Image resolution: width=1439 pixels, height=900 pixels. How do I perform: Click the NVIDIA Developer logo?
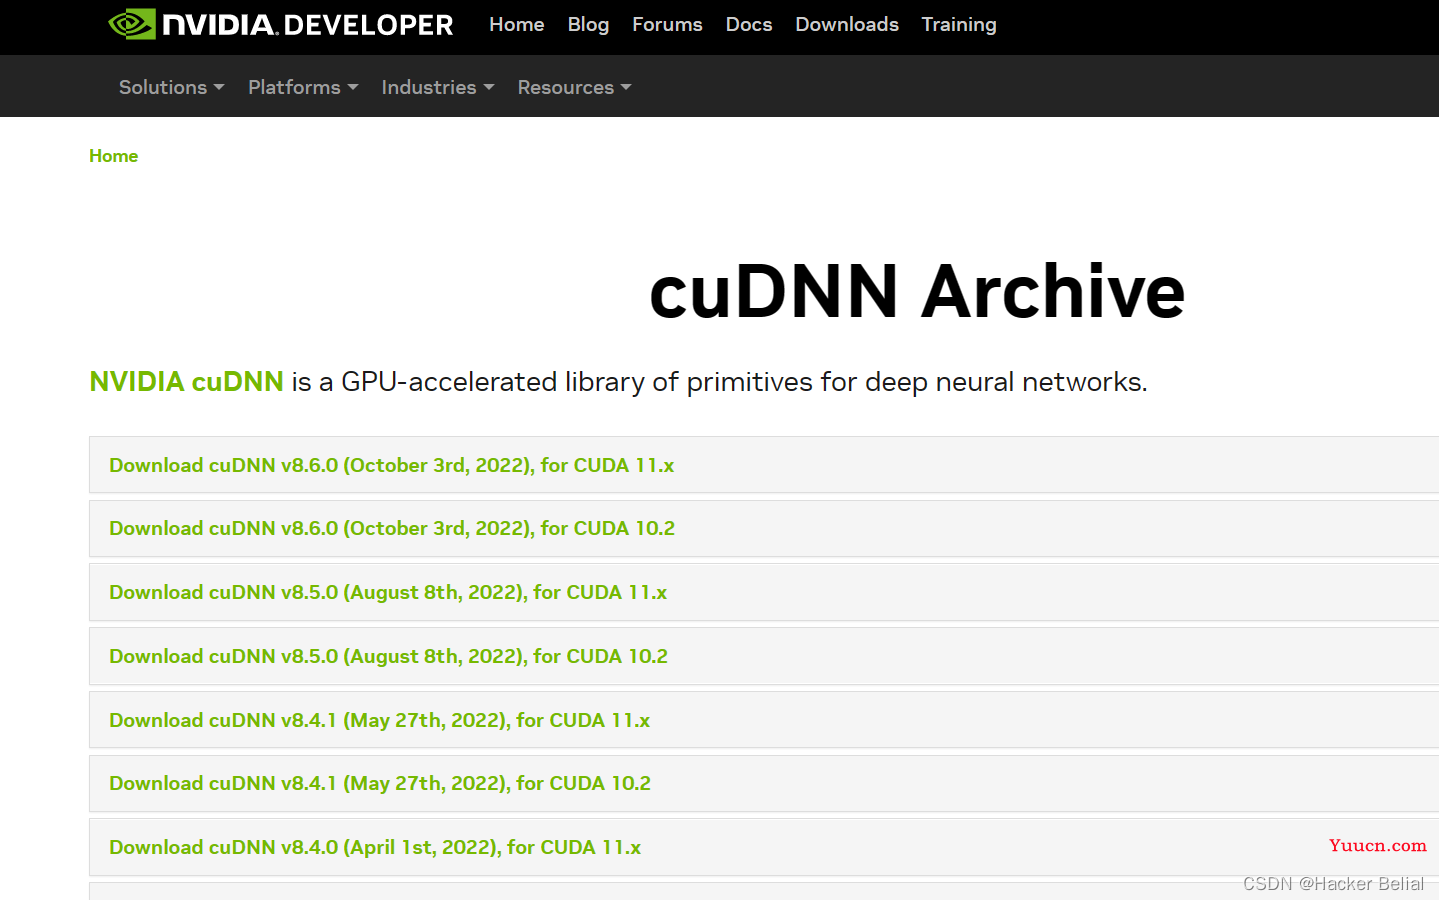click(x=281, y=24)
